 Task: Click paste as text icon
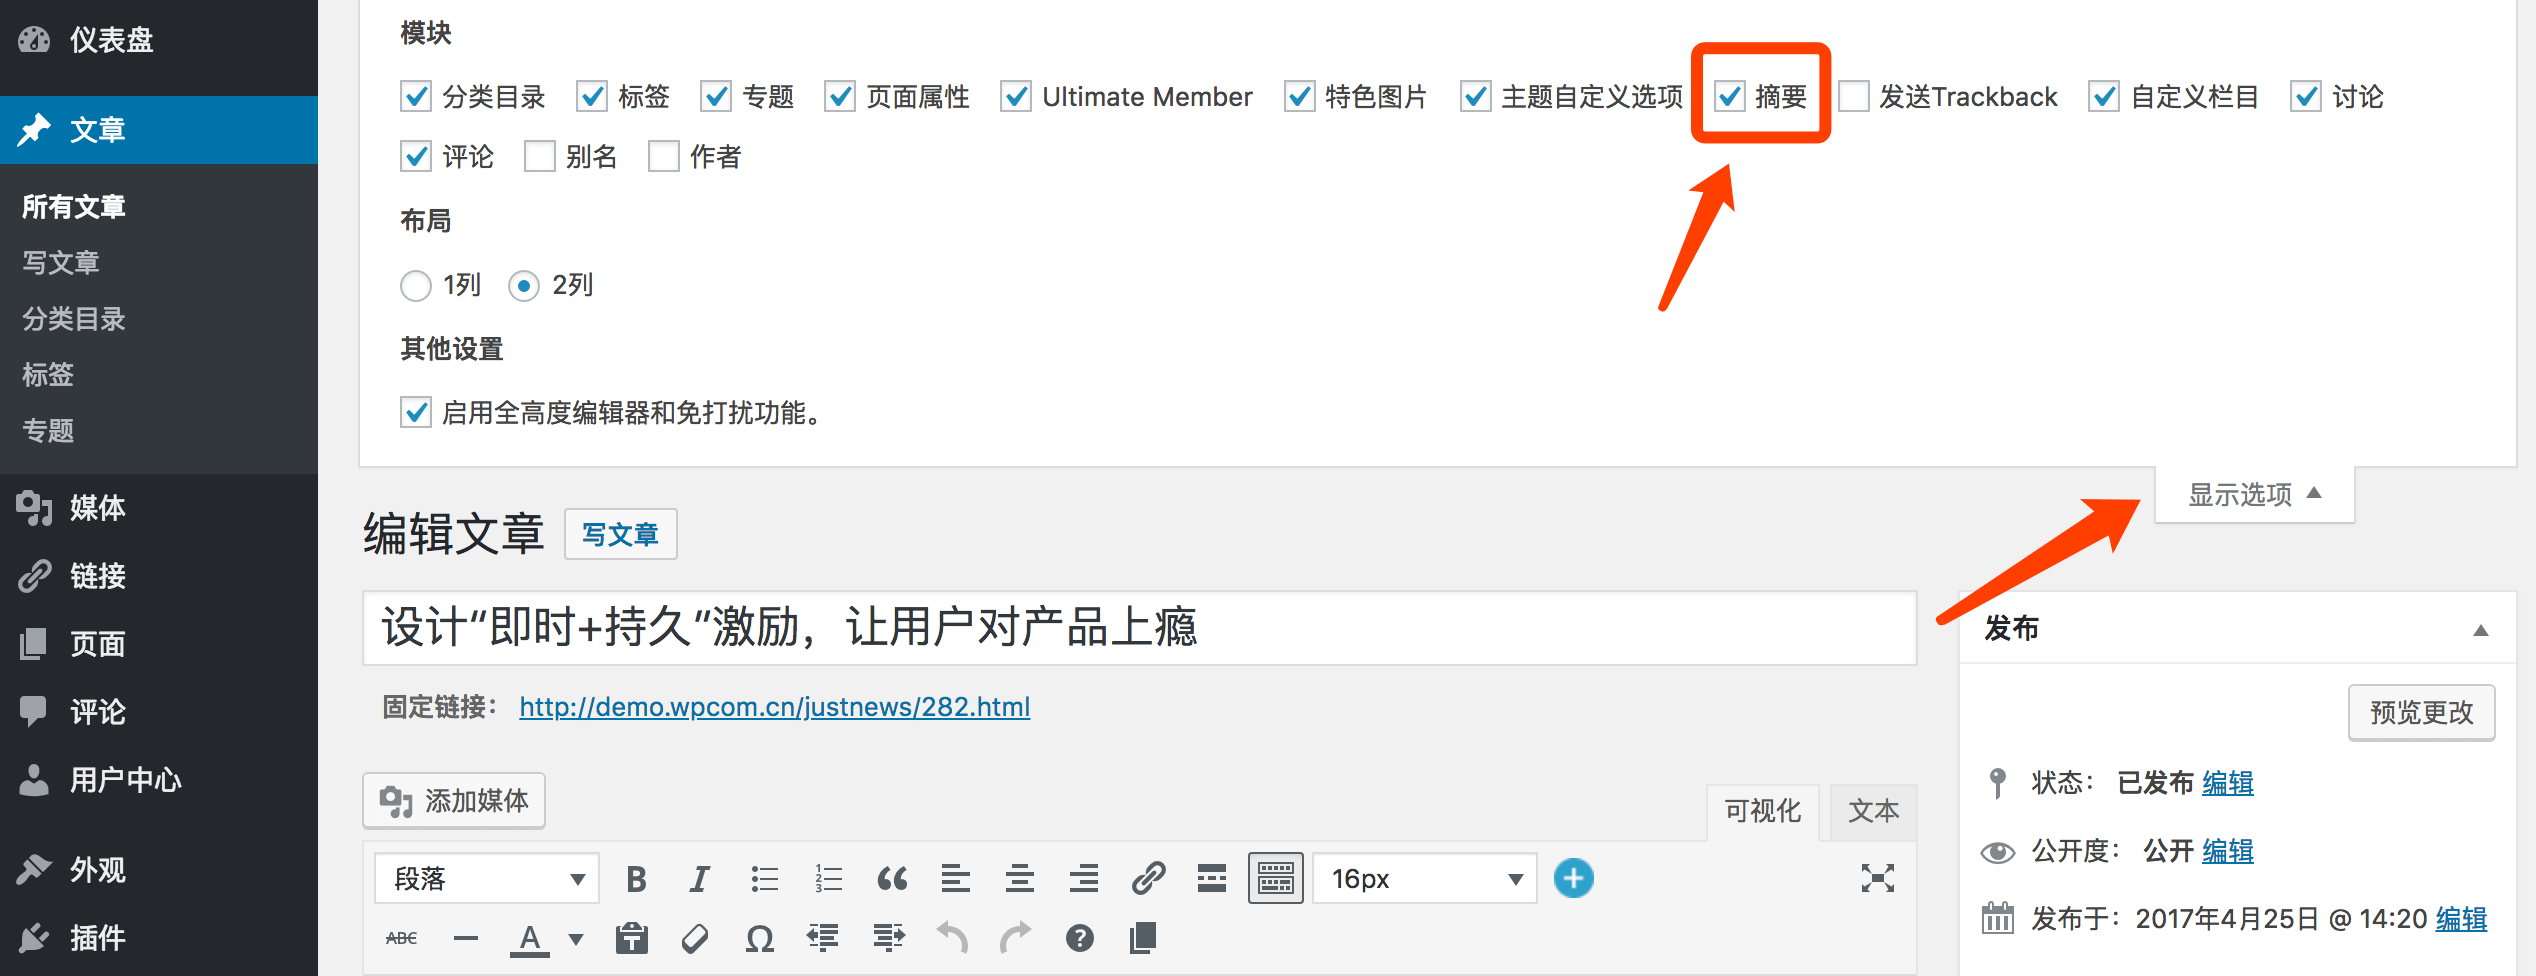point(632,938)
